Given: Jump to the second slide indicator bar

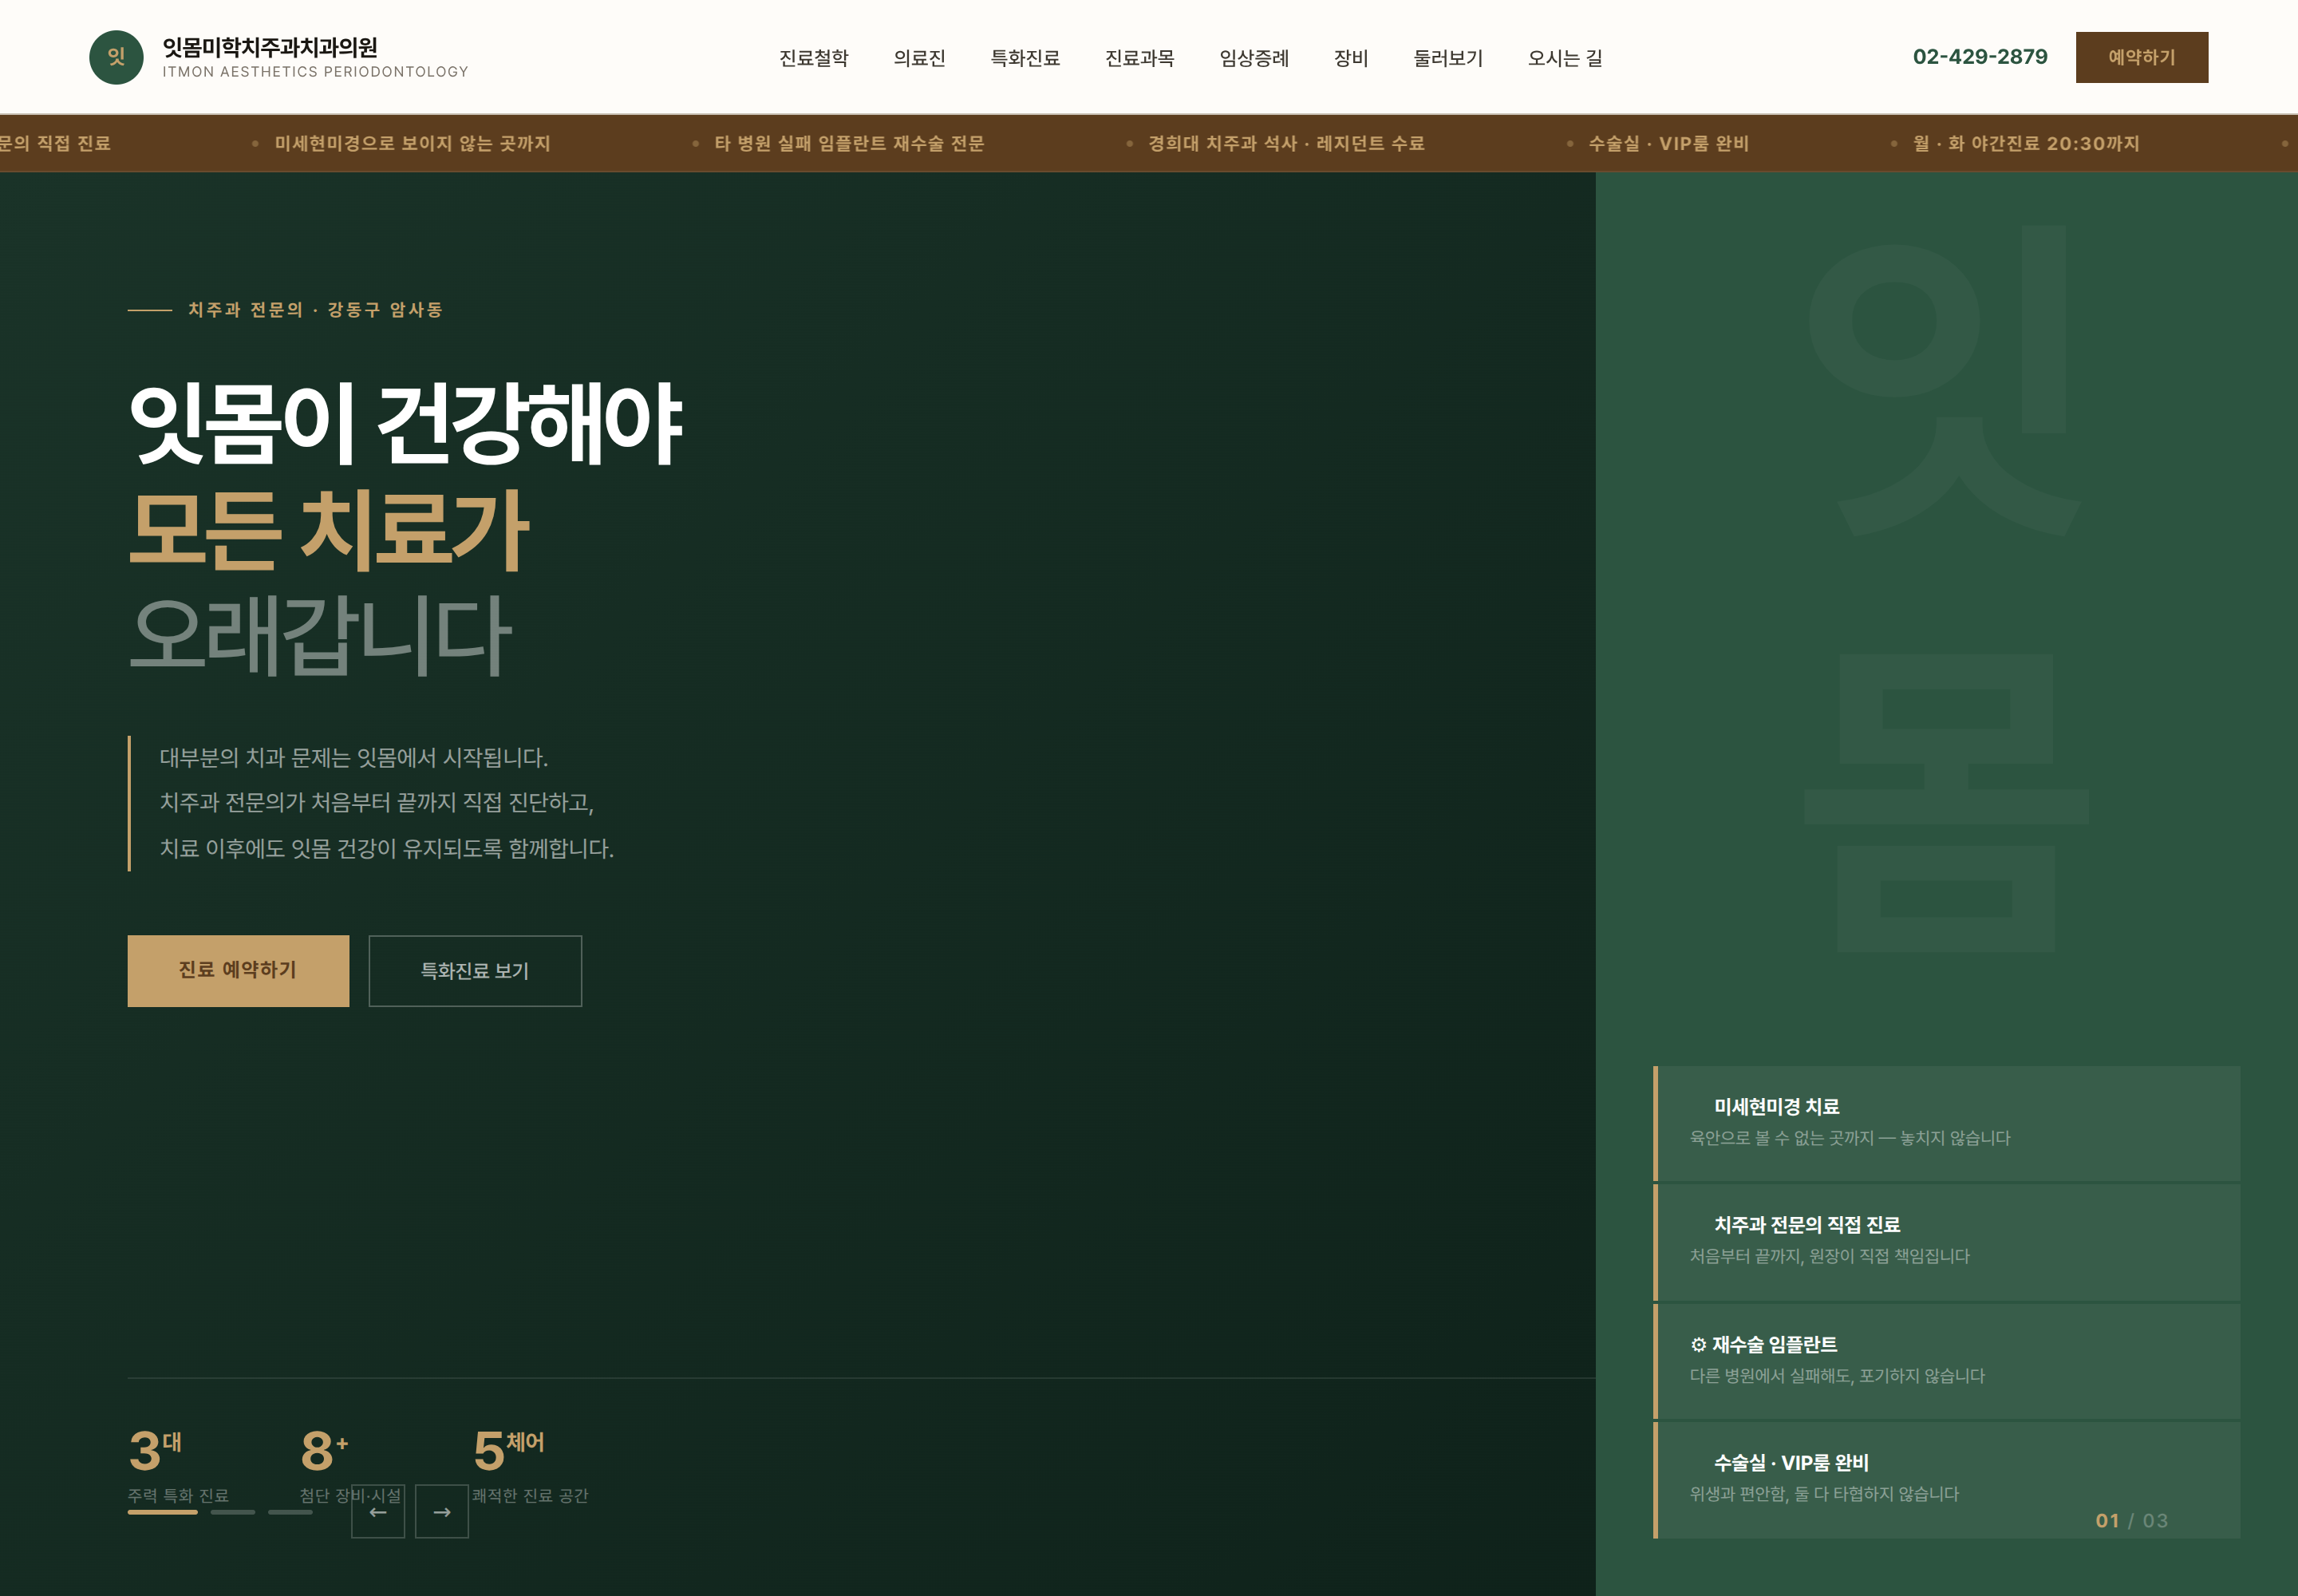Looking at the screenshot, I should click(x=233, y=1512).
